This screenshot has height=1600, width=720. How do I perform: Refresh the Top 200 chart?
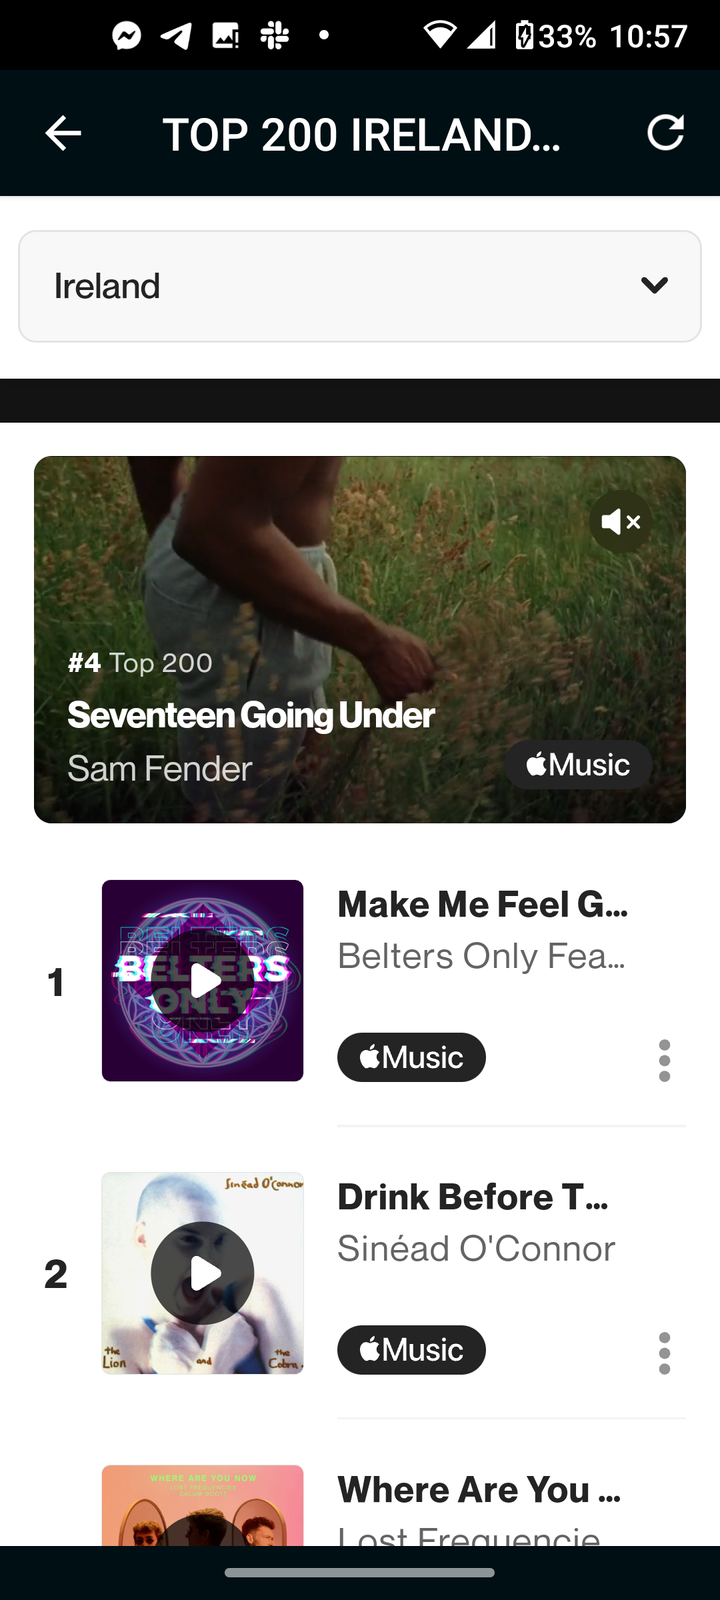(x=665, y=133)
